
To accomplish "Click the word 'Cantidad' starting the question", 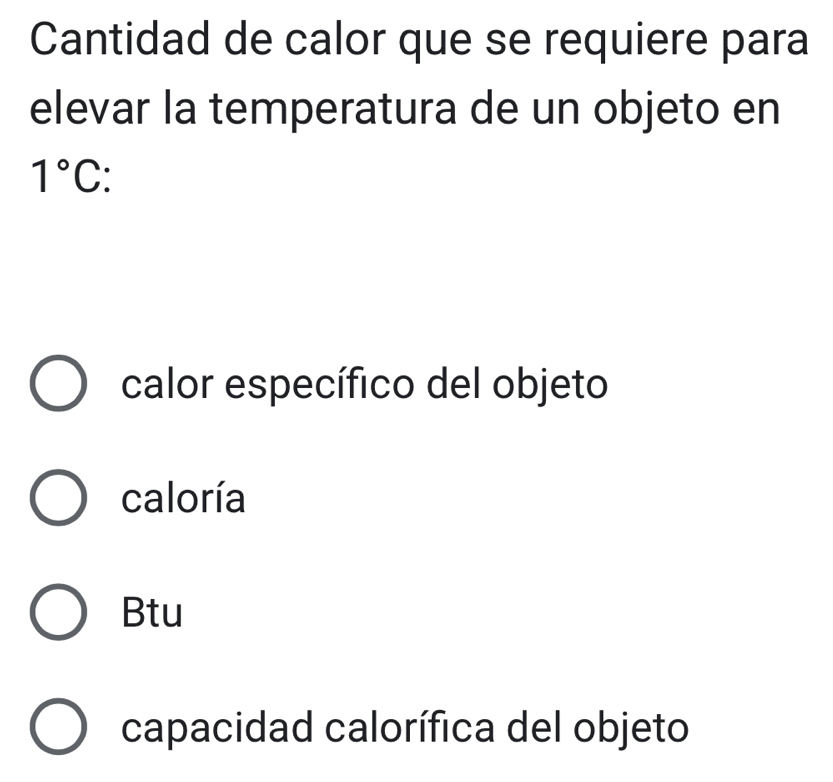I will tap(120, 39).
